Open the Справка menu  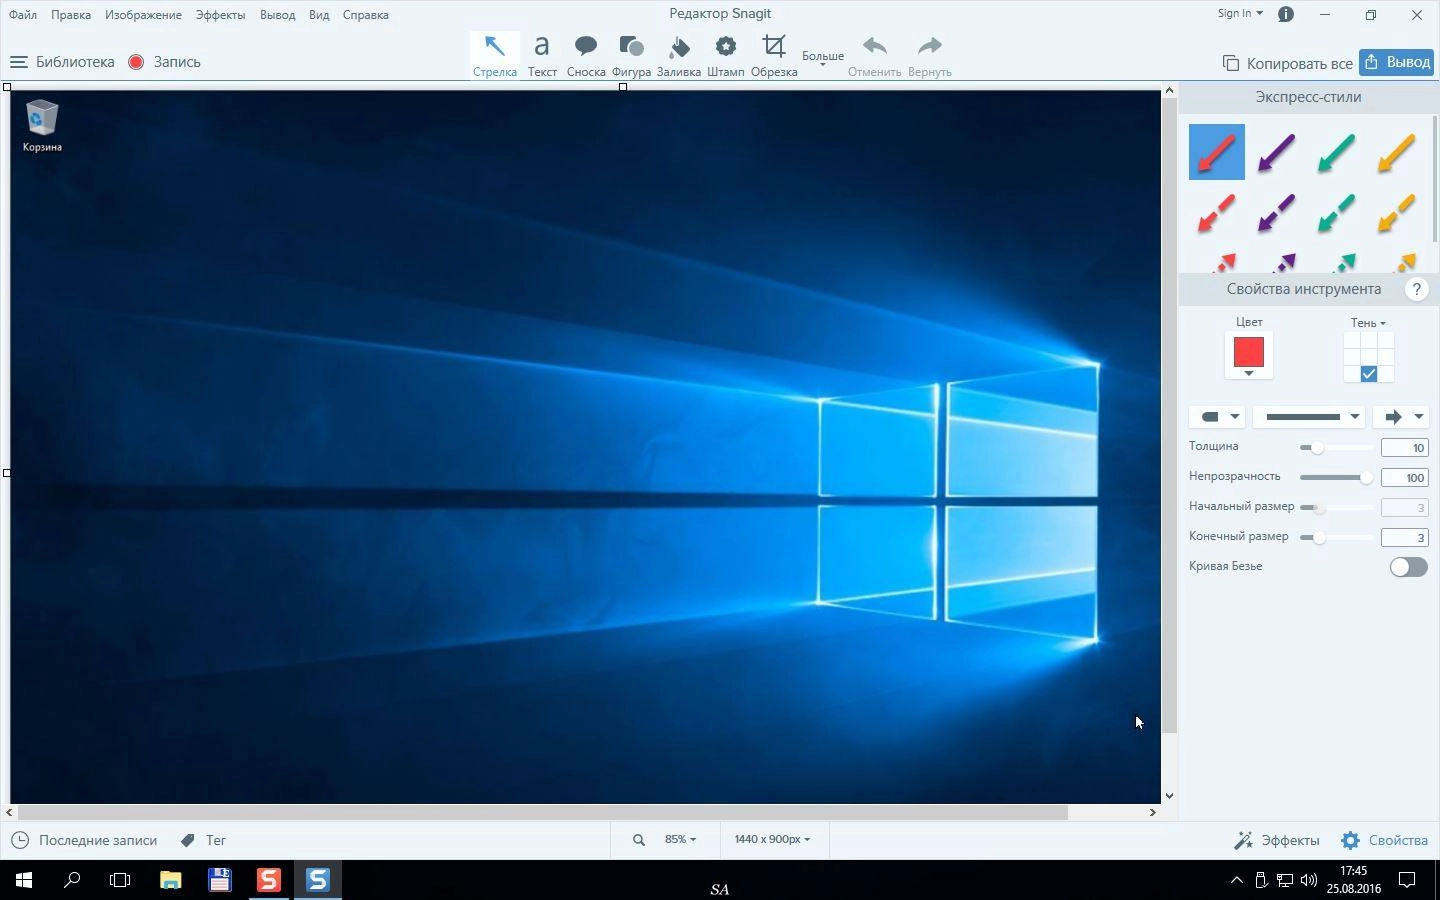click(x=365, y=15)
